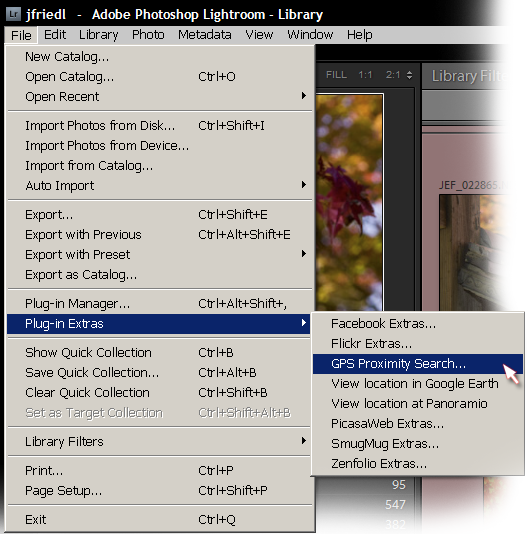Set zoom to FILL
Screen dimensions: 527x534
pyautogui.click(x=336, y=75)
